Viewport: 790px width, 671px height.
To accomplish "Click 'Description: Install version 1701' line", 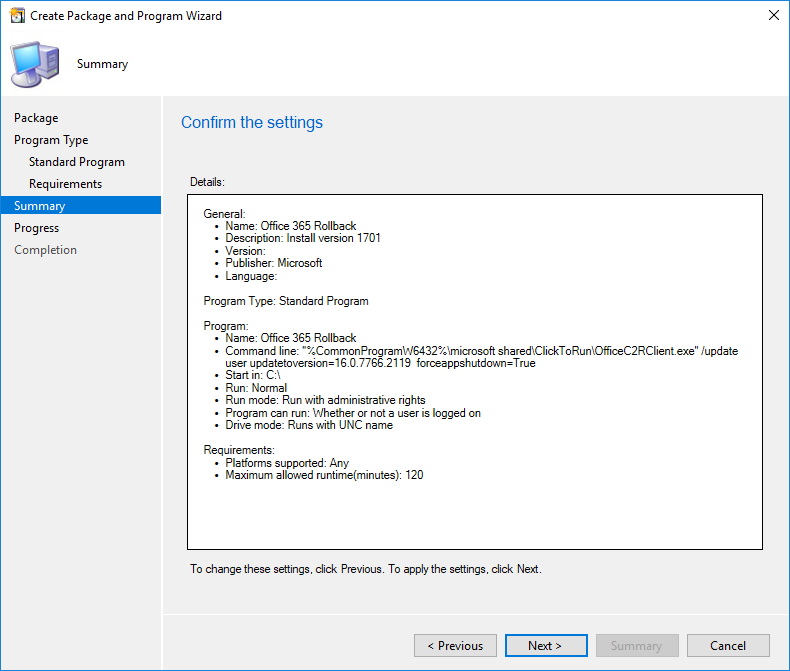I will 303,238.
